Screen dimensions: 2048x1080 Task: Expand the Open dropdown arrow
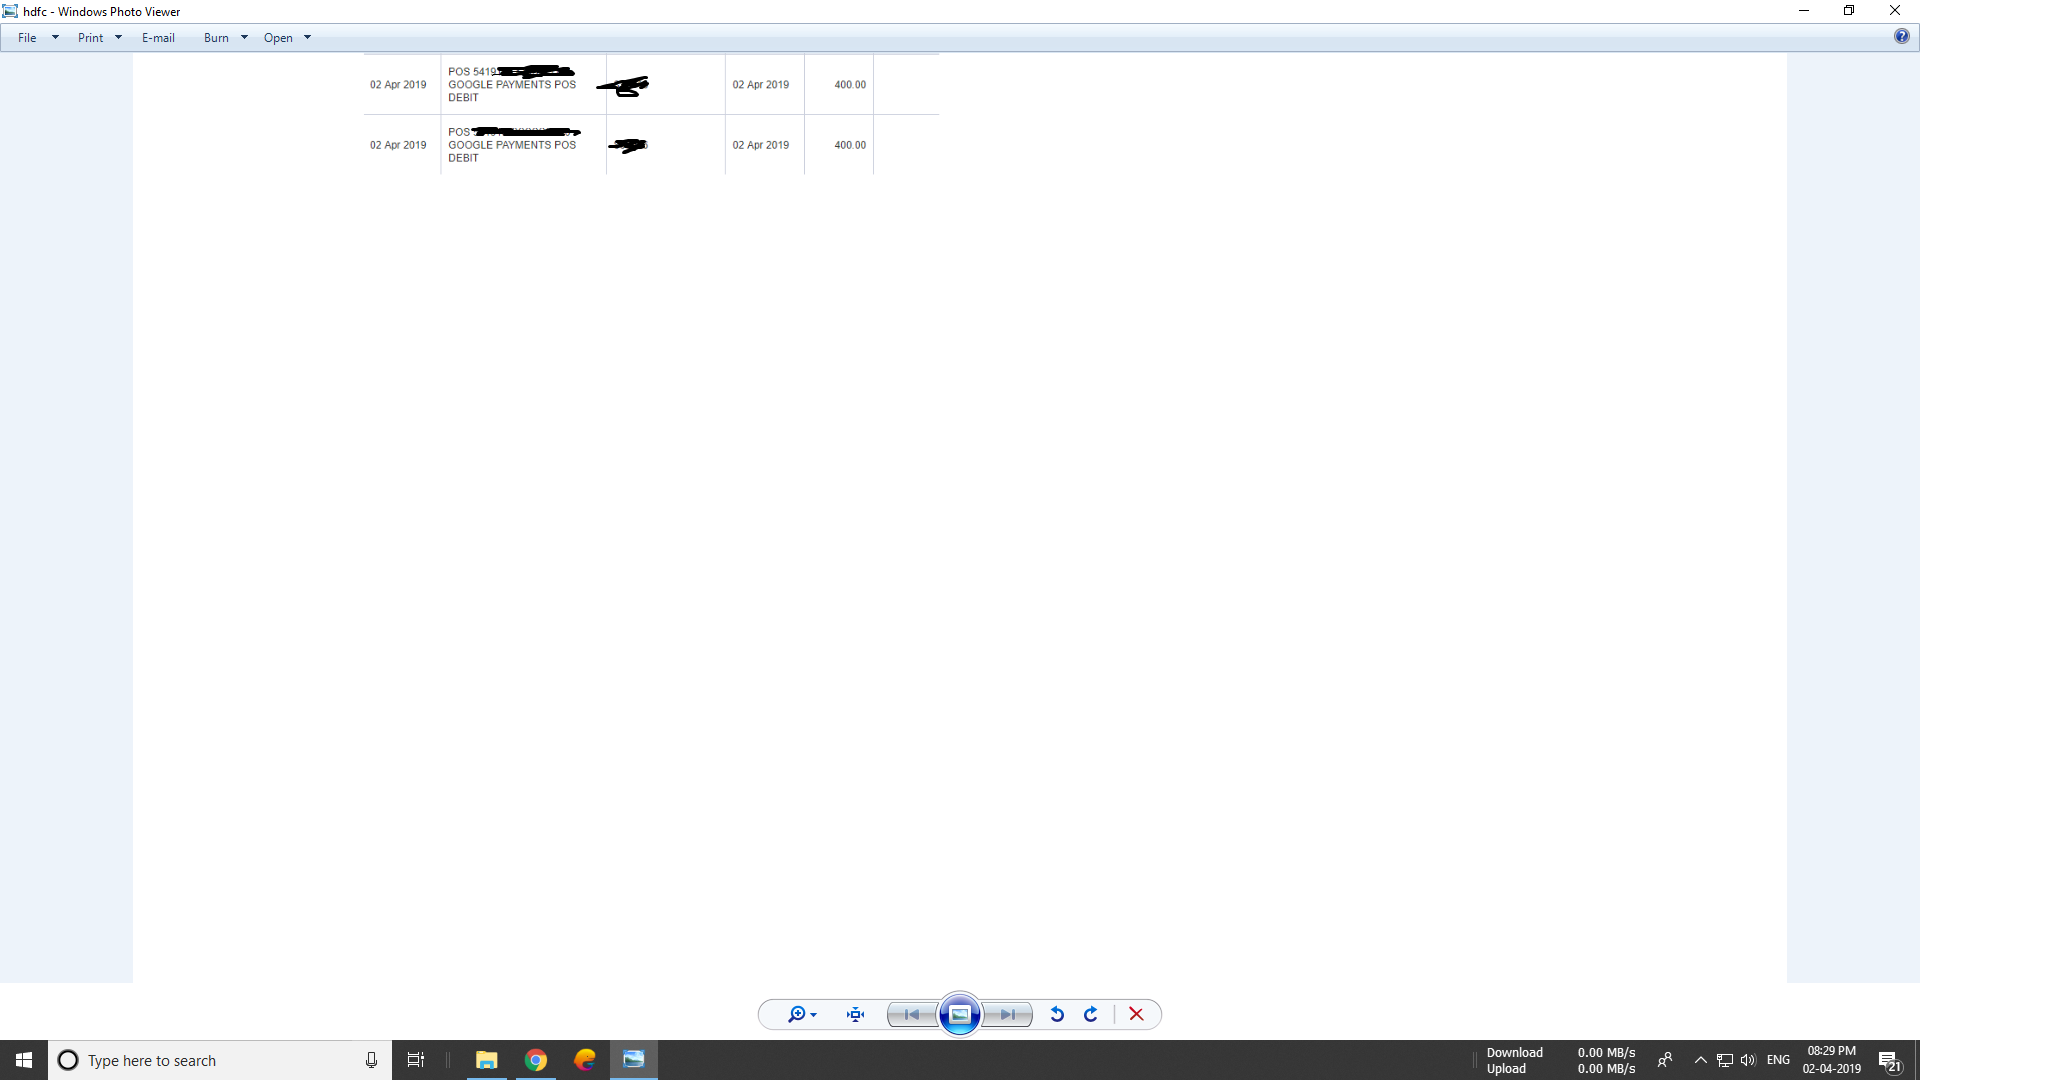(307, 38)
